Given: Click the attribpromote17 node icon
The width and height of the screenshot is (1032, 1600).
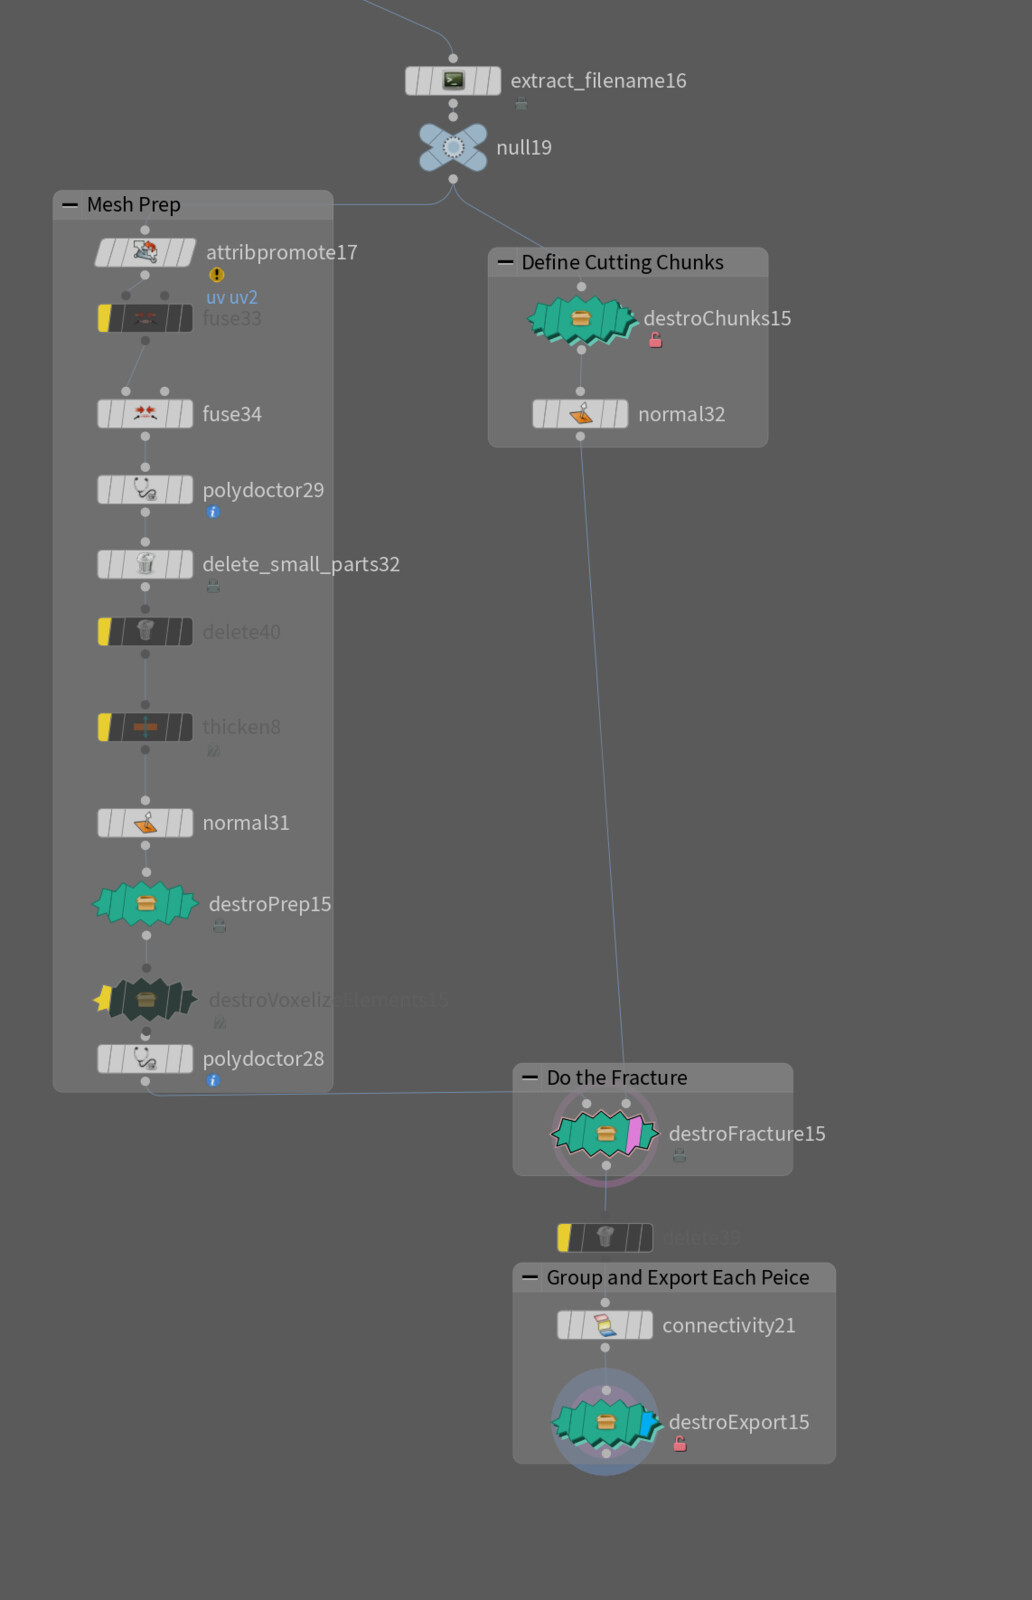Looking at the screenshot, I should (145, 252).
